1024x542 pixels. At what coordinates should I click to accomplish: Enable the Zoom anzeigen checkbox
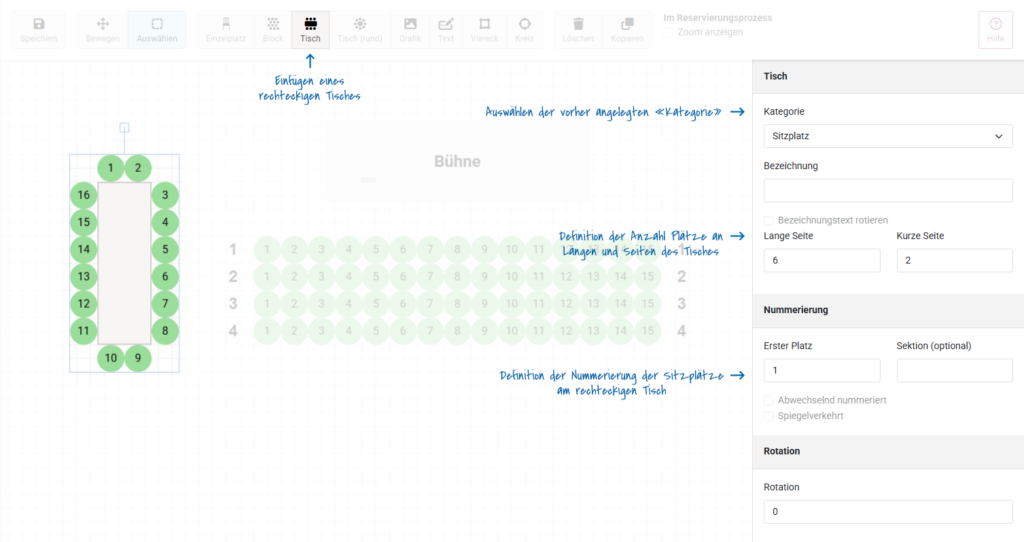coord(669,33)
